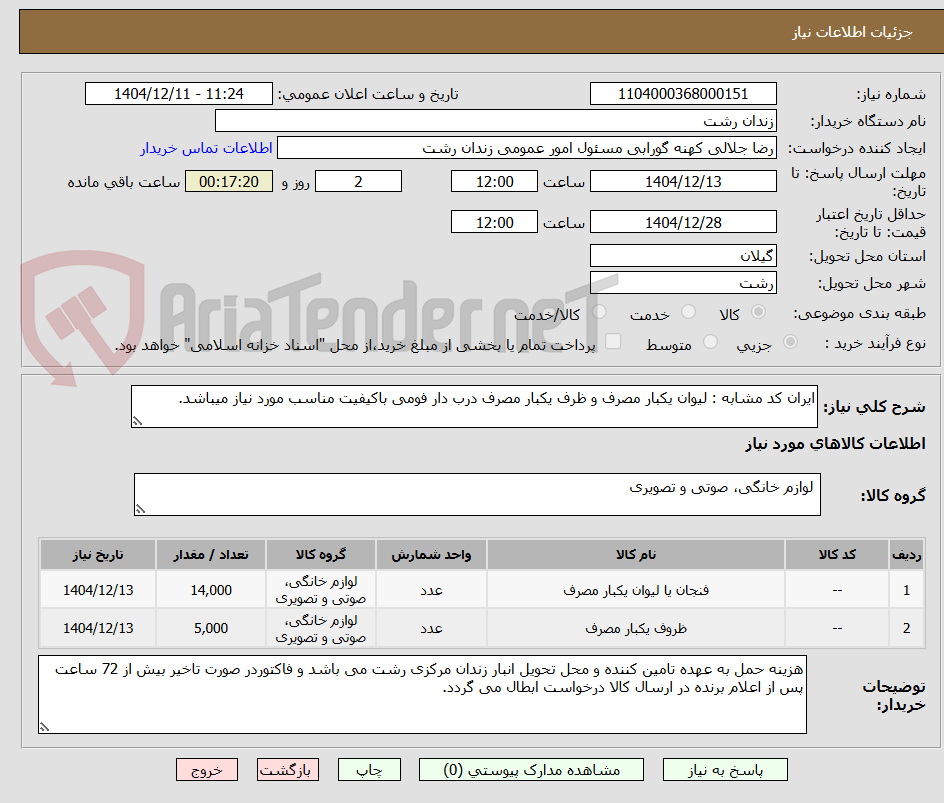Click row item فنجان یا لیوان یکبار مصرف
This screenshot has height=803, width=944.
636,591
